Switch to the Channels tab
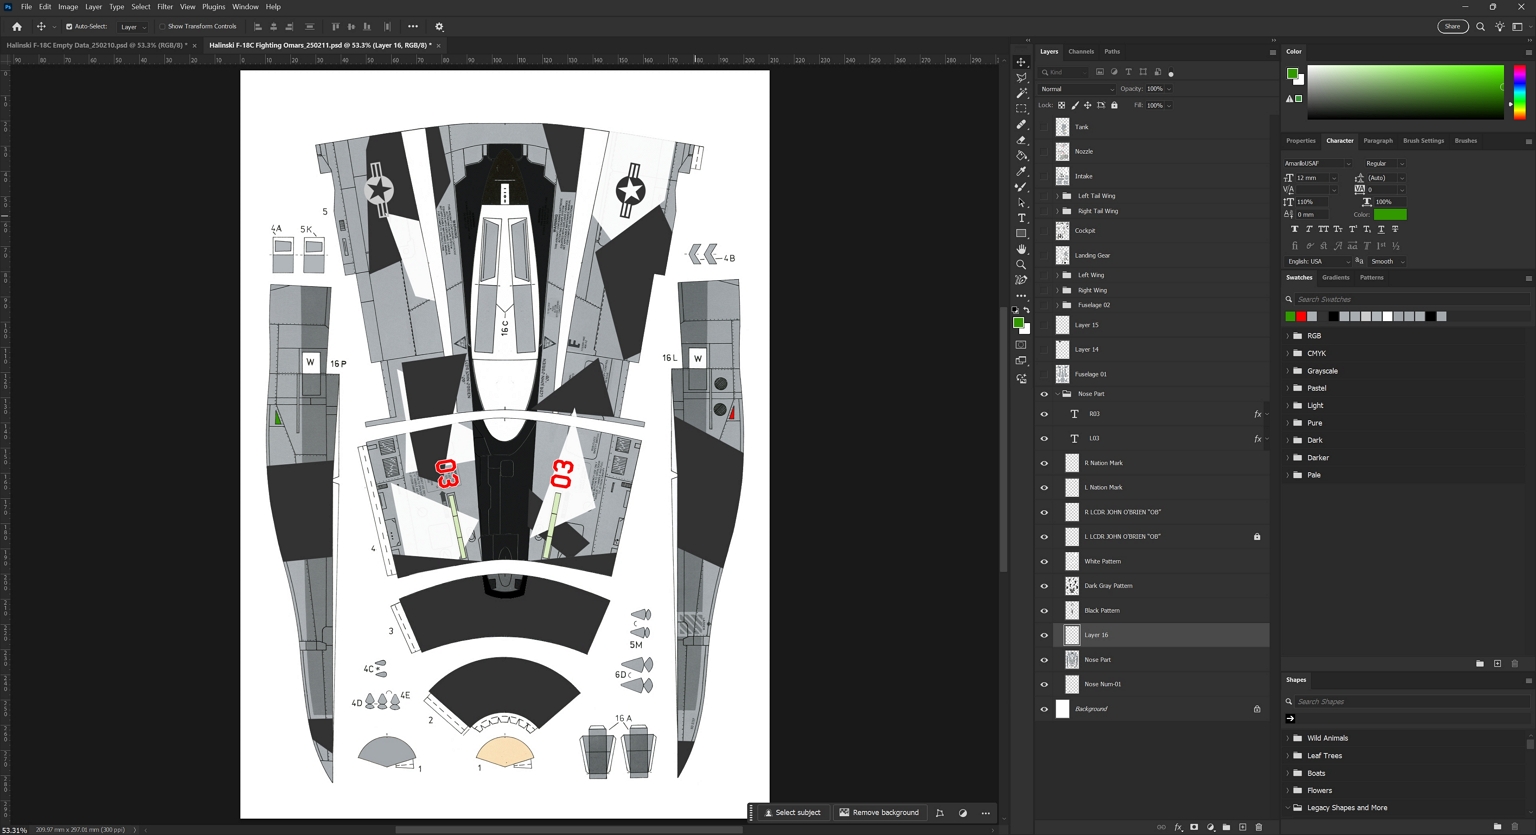The width and height of the screenshot is (1536, 835). click(1081, 51)
